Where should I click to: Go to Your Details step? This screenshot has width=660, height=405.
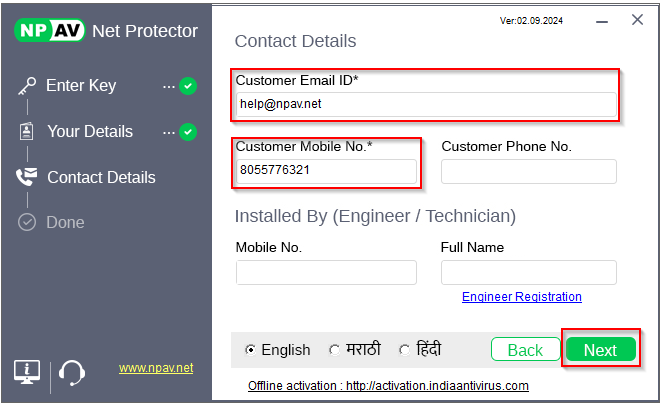(90, 131)
